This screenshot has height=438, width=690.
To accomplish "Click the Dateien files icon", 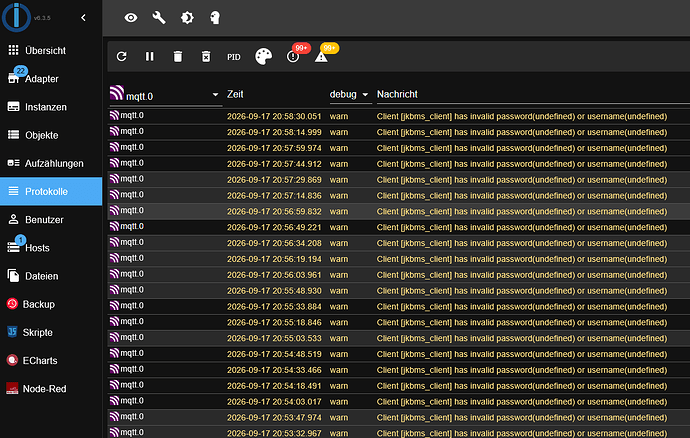I will (x=14, y=276).
